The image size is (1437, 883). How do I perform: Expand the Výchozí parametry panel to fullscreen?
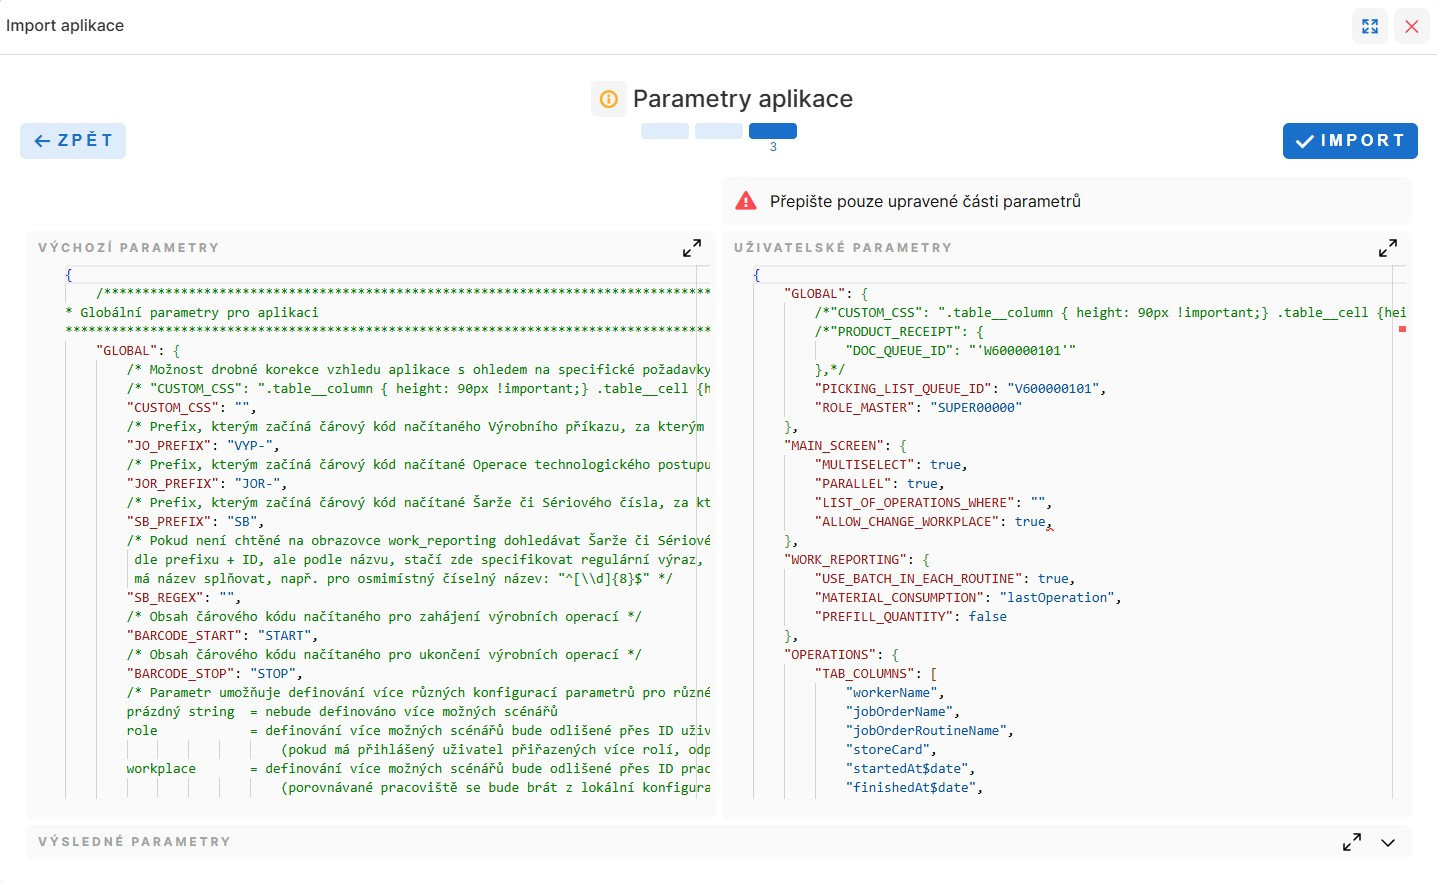coord(692,248)
